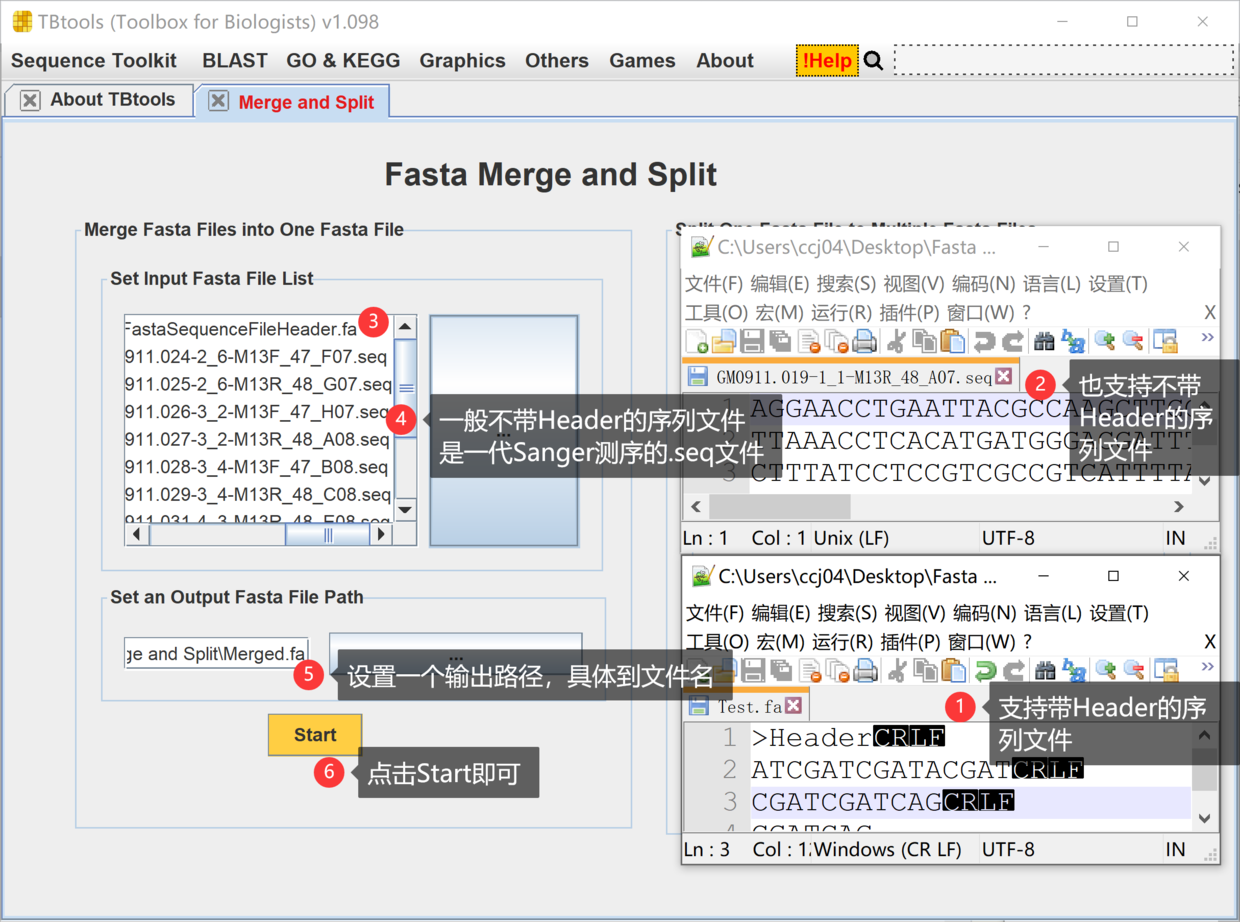Click the file list's horizontal scrollbar right arrow
Image resolution: width=1240 pixels, height=922 pixels.
(379, 535)
